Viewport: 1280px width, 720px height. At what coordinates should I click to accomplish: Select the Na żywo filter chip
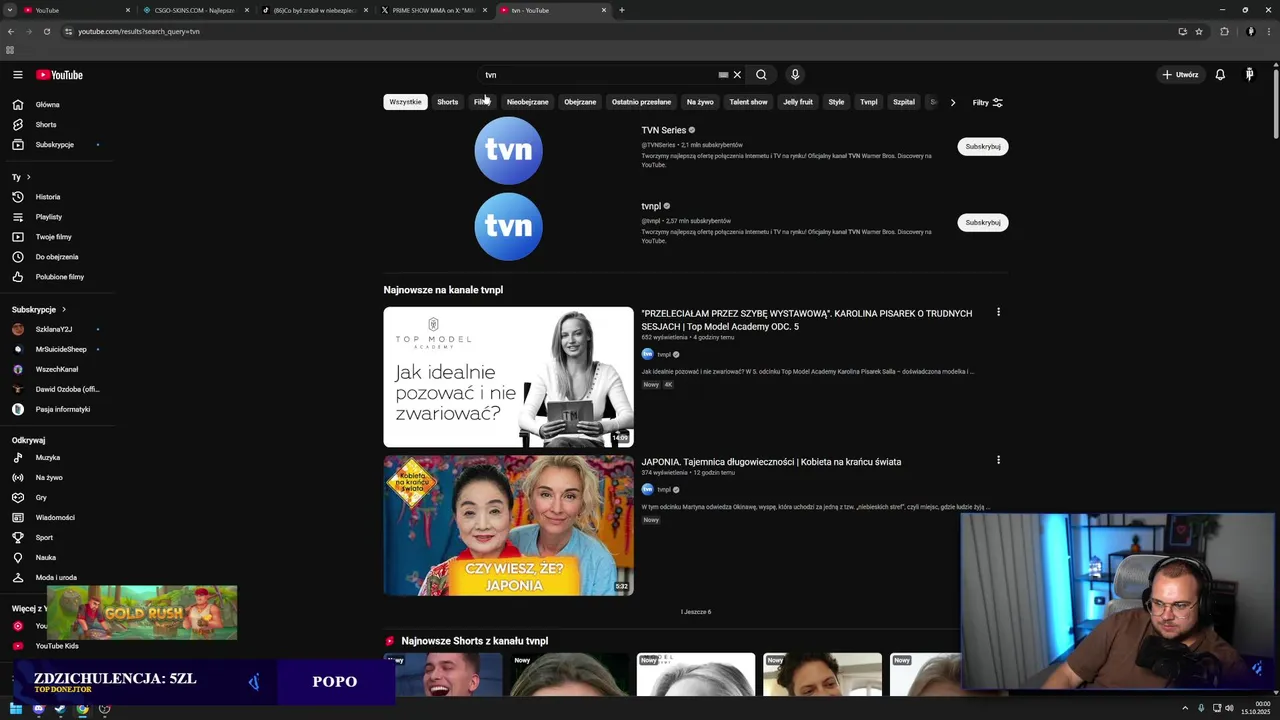tap(700, 102)
